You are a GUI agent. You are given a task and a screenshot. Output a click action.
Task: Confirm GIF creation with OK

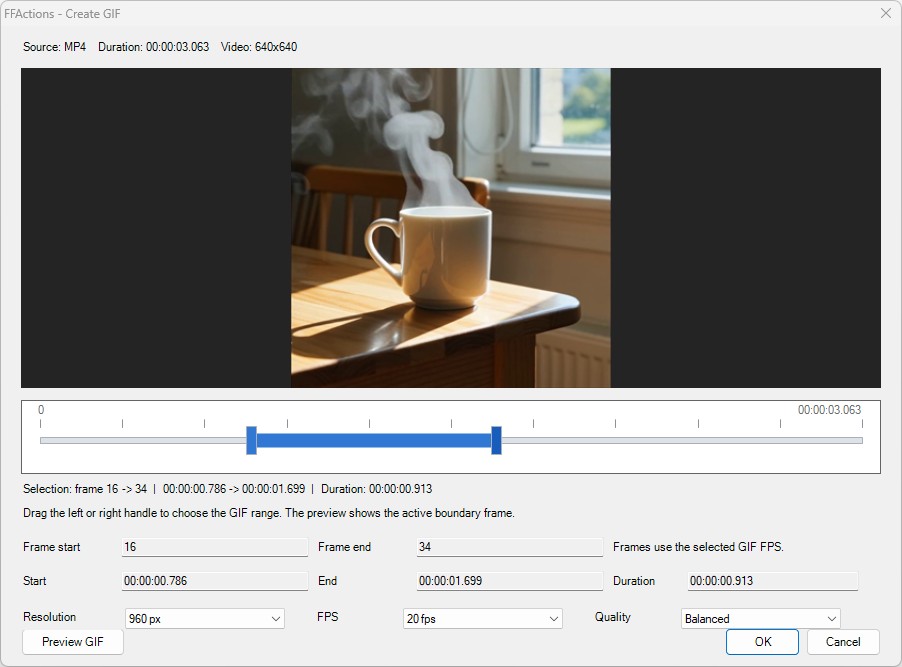pyautogui.click(x=762, y=642)
